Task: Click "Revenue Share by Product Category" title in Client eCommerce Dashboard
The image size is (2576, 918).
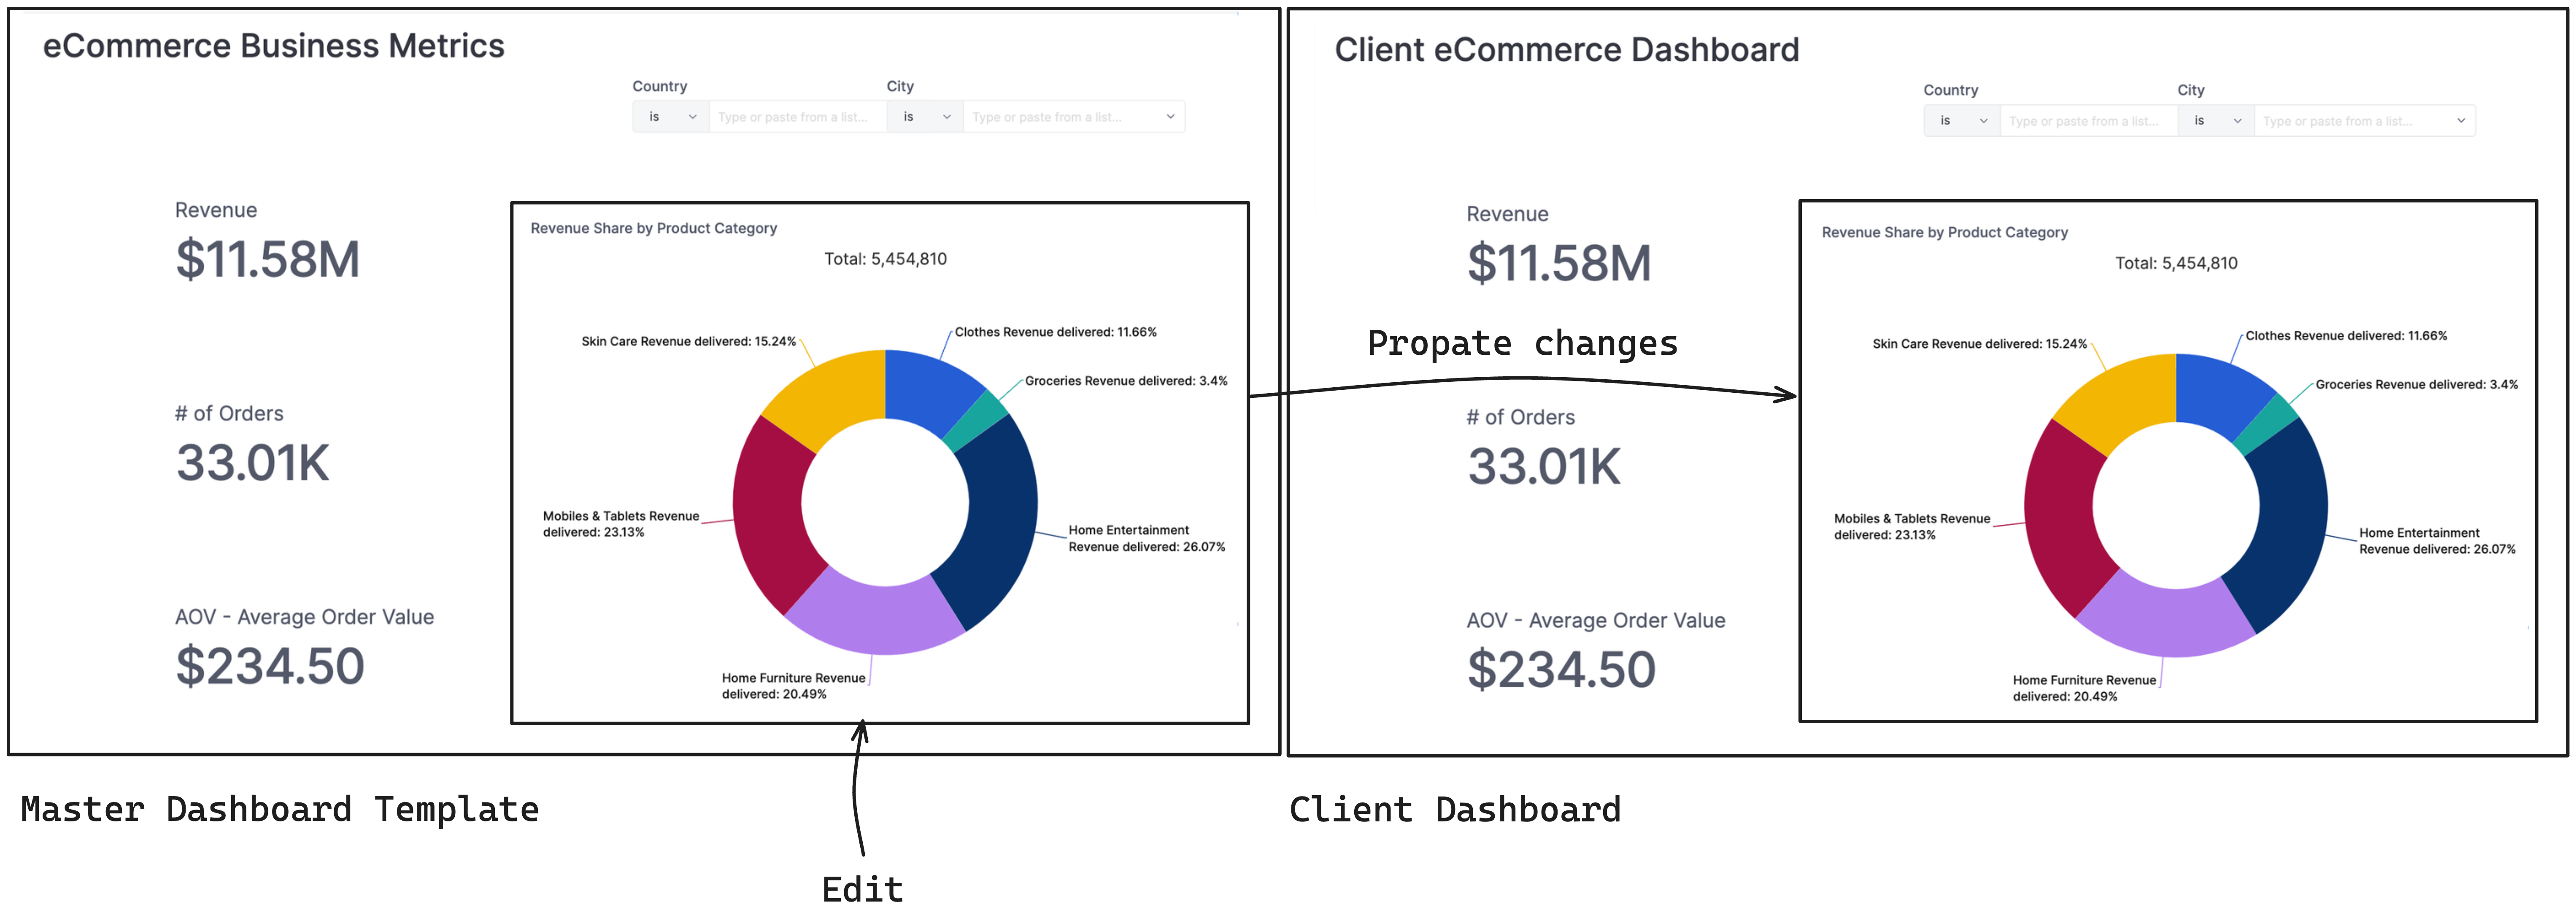Action: (x=1944, y=232)
